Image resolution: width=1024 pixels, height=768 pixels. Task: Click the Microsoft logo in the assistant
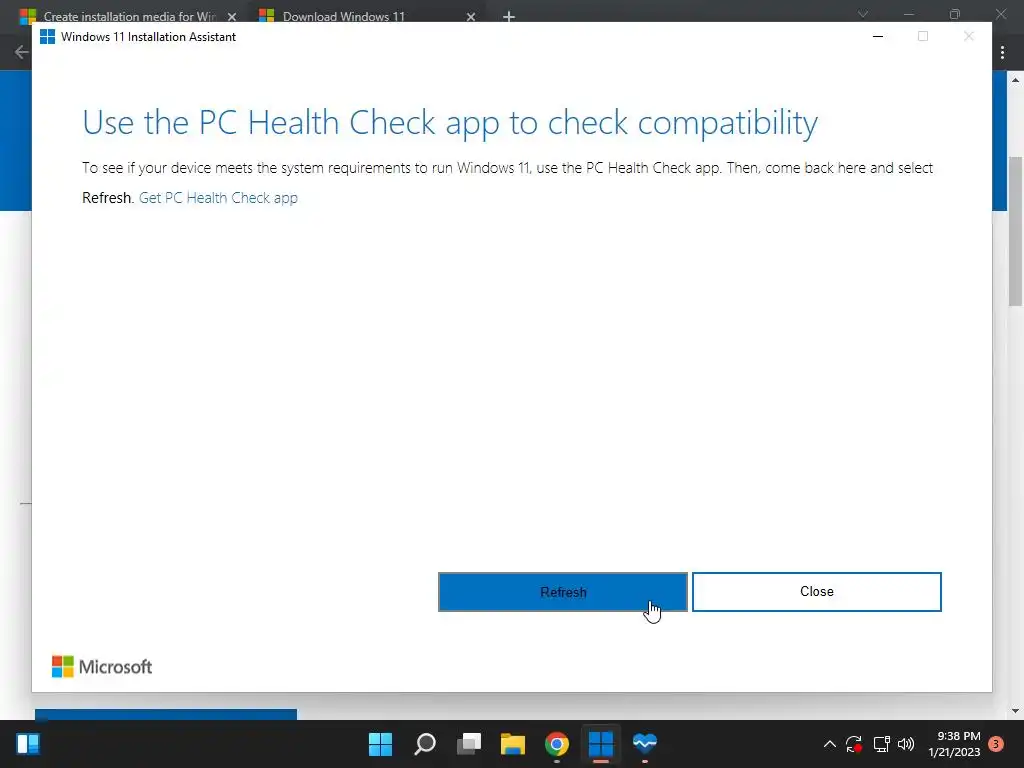pos(101,667)
